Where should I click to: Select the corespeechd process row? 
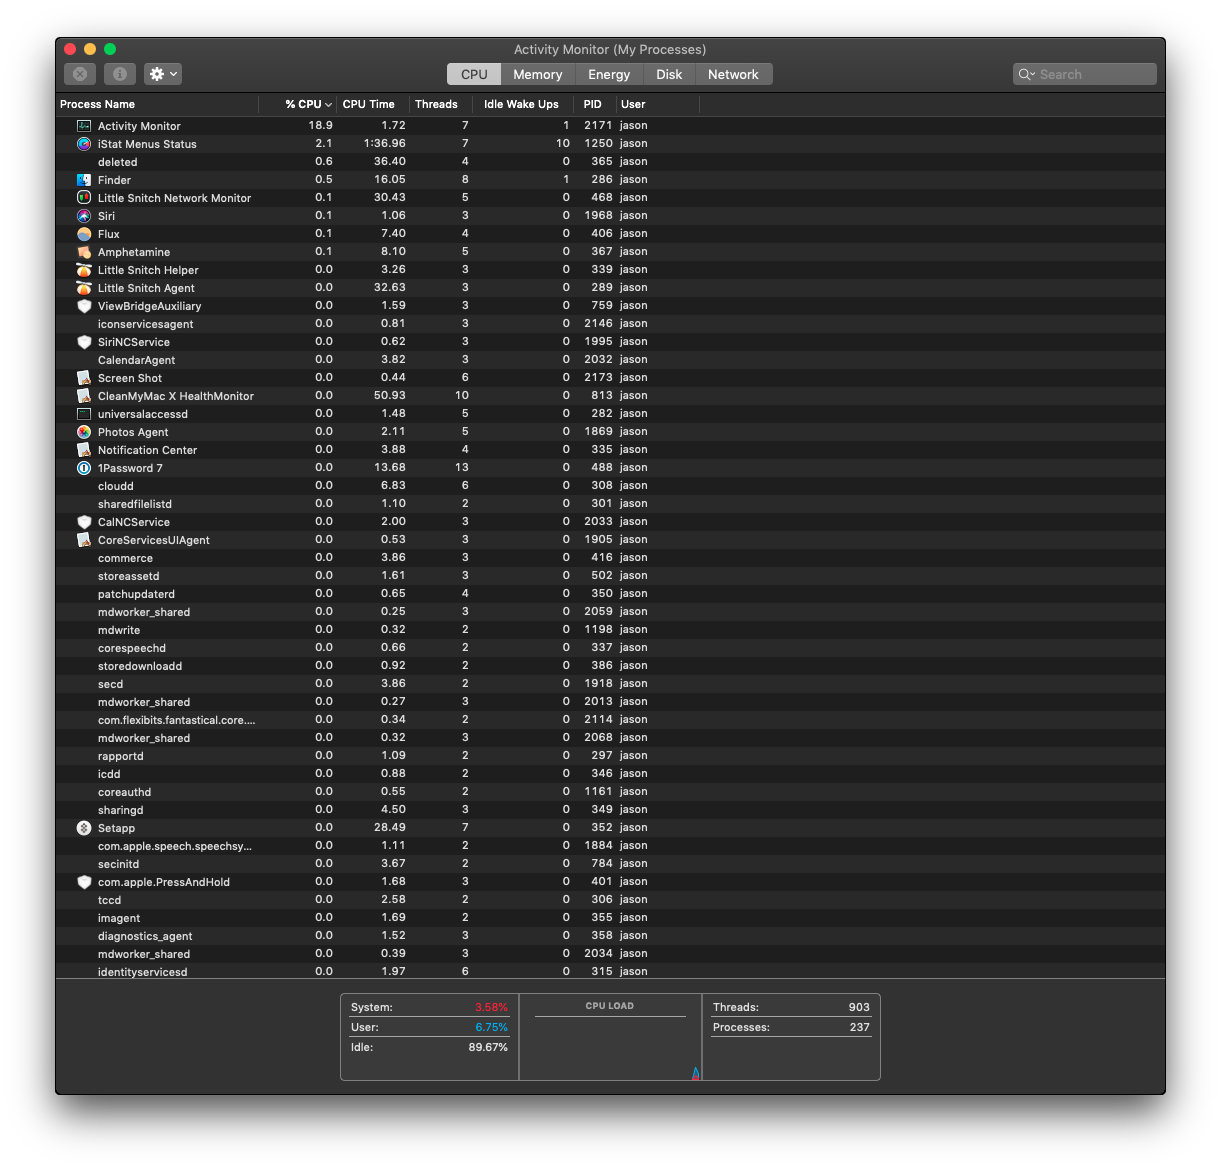coord(610,648)
